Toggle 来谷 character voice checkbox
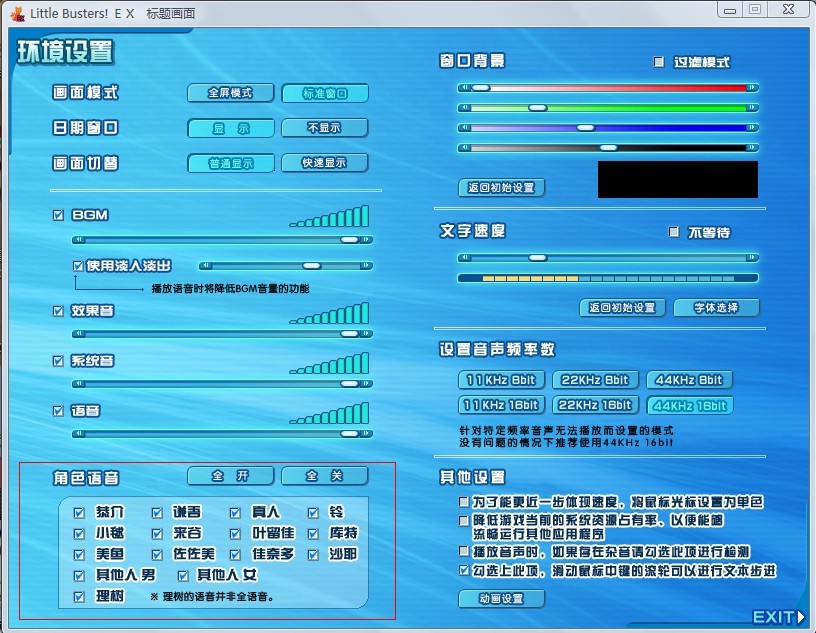Viewport: 816px width, 633px height. tap(157, 534)
